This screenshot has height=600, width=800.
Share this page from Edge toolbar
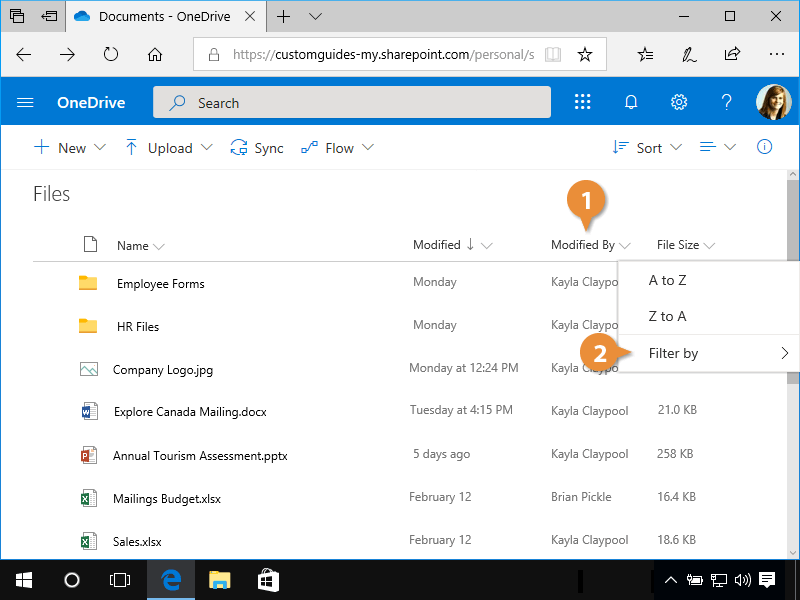point(732,54)
